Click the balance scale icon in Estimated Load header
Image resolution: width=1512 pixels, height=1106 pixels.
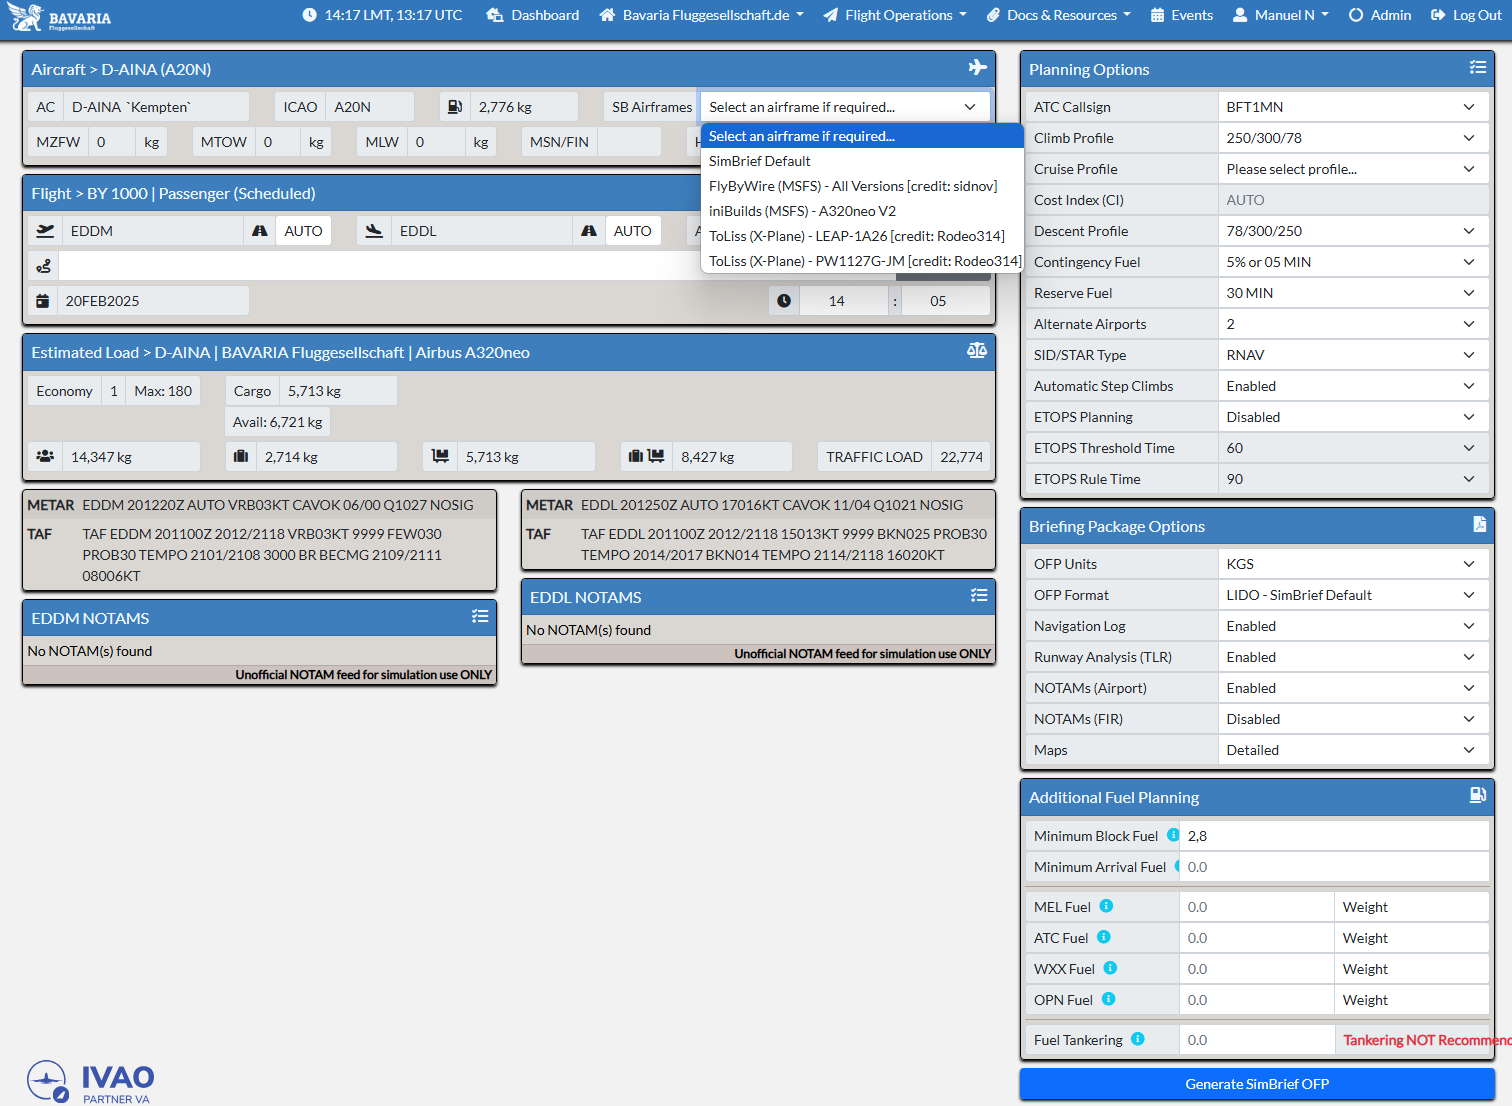click(x=977, y=350)
